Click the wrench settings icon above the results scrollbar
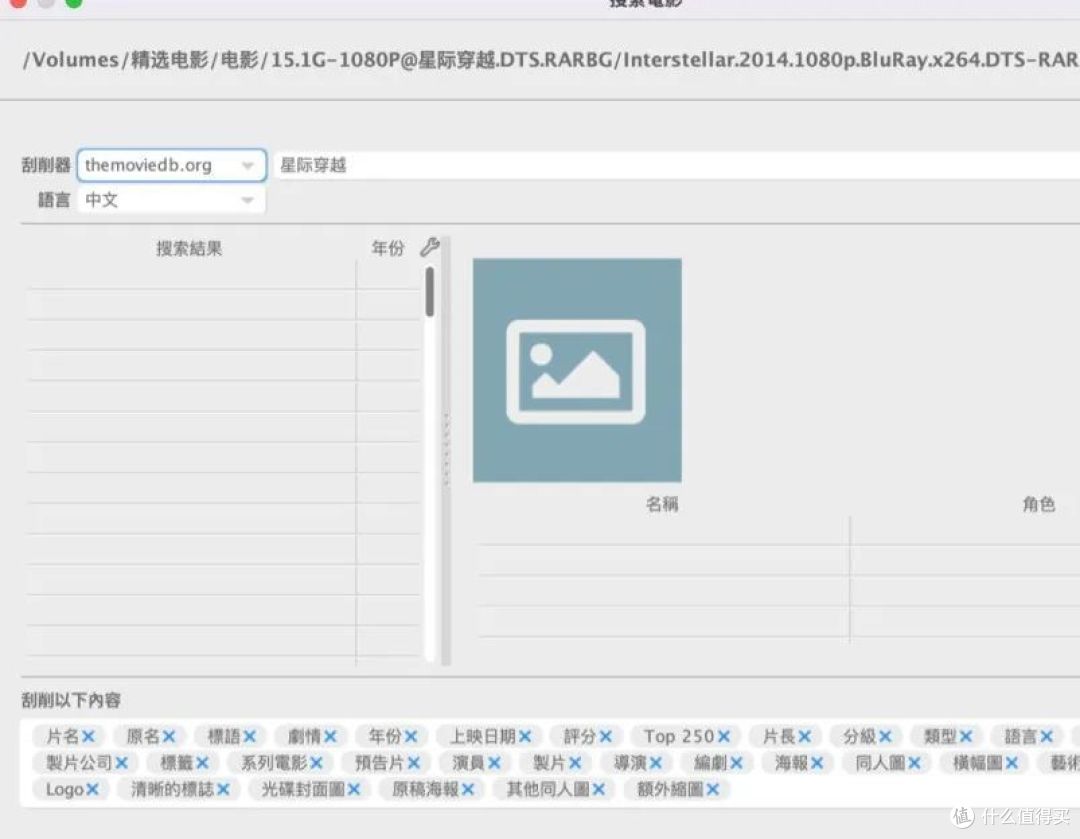The height and width of the screenshot is (839, 1080). [429, 249]
